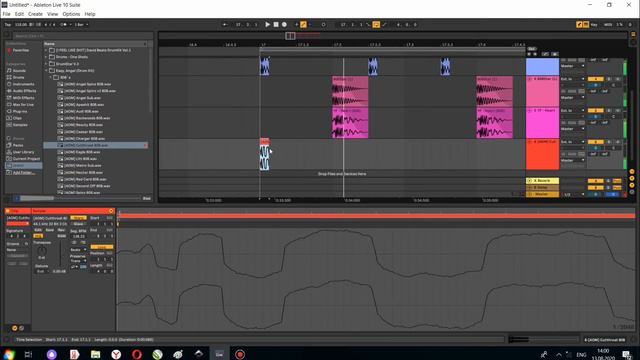Screen dimensions: 640x360
Task: Open Opera from Windows taskbar
Action: pos(137,354)
